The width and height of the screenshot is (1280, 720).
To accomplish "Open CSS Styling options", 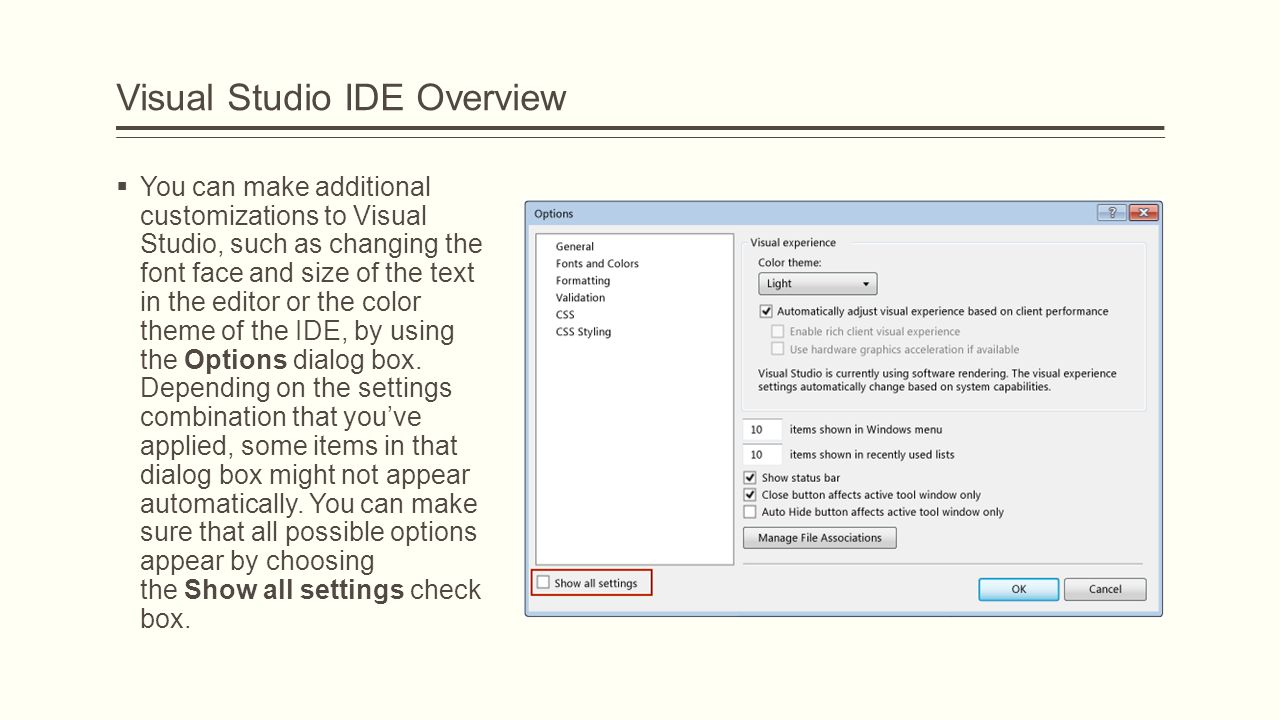I will coord(583,331).
